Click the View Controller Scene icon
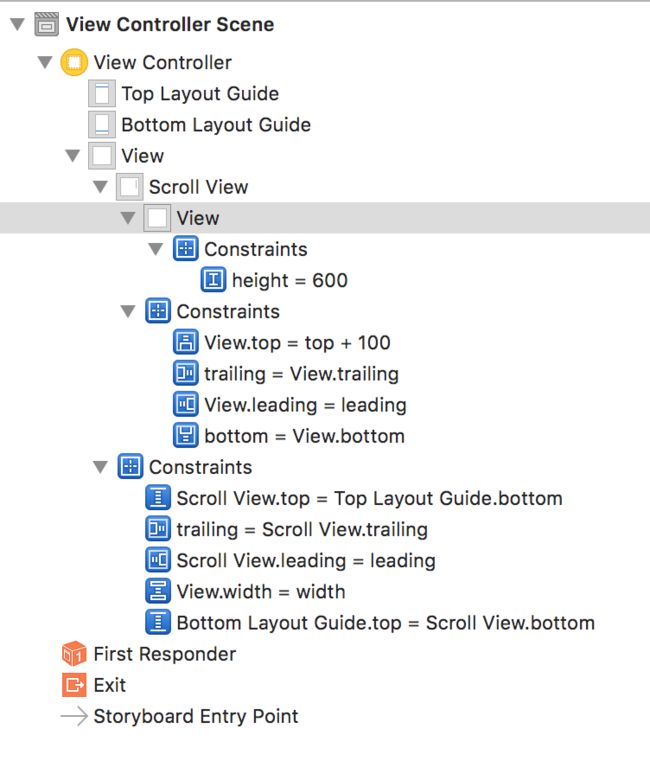The height and width of the screenshot is (780, 650). pos(46,24)
